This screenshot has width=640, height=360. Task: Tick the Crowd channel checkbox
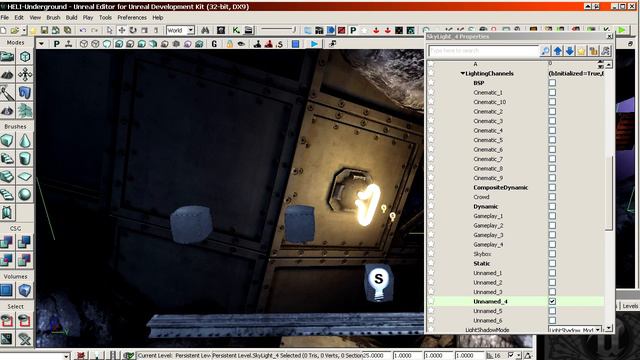tap(552, 197)
